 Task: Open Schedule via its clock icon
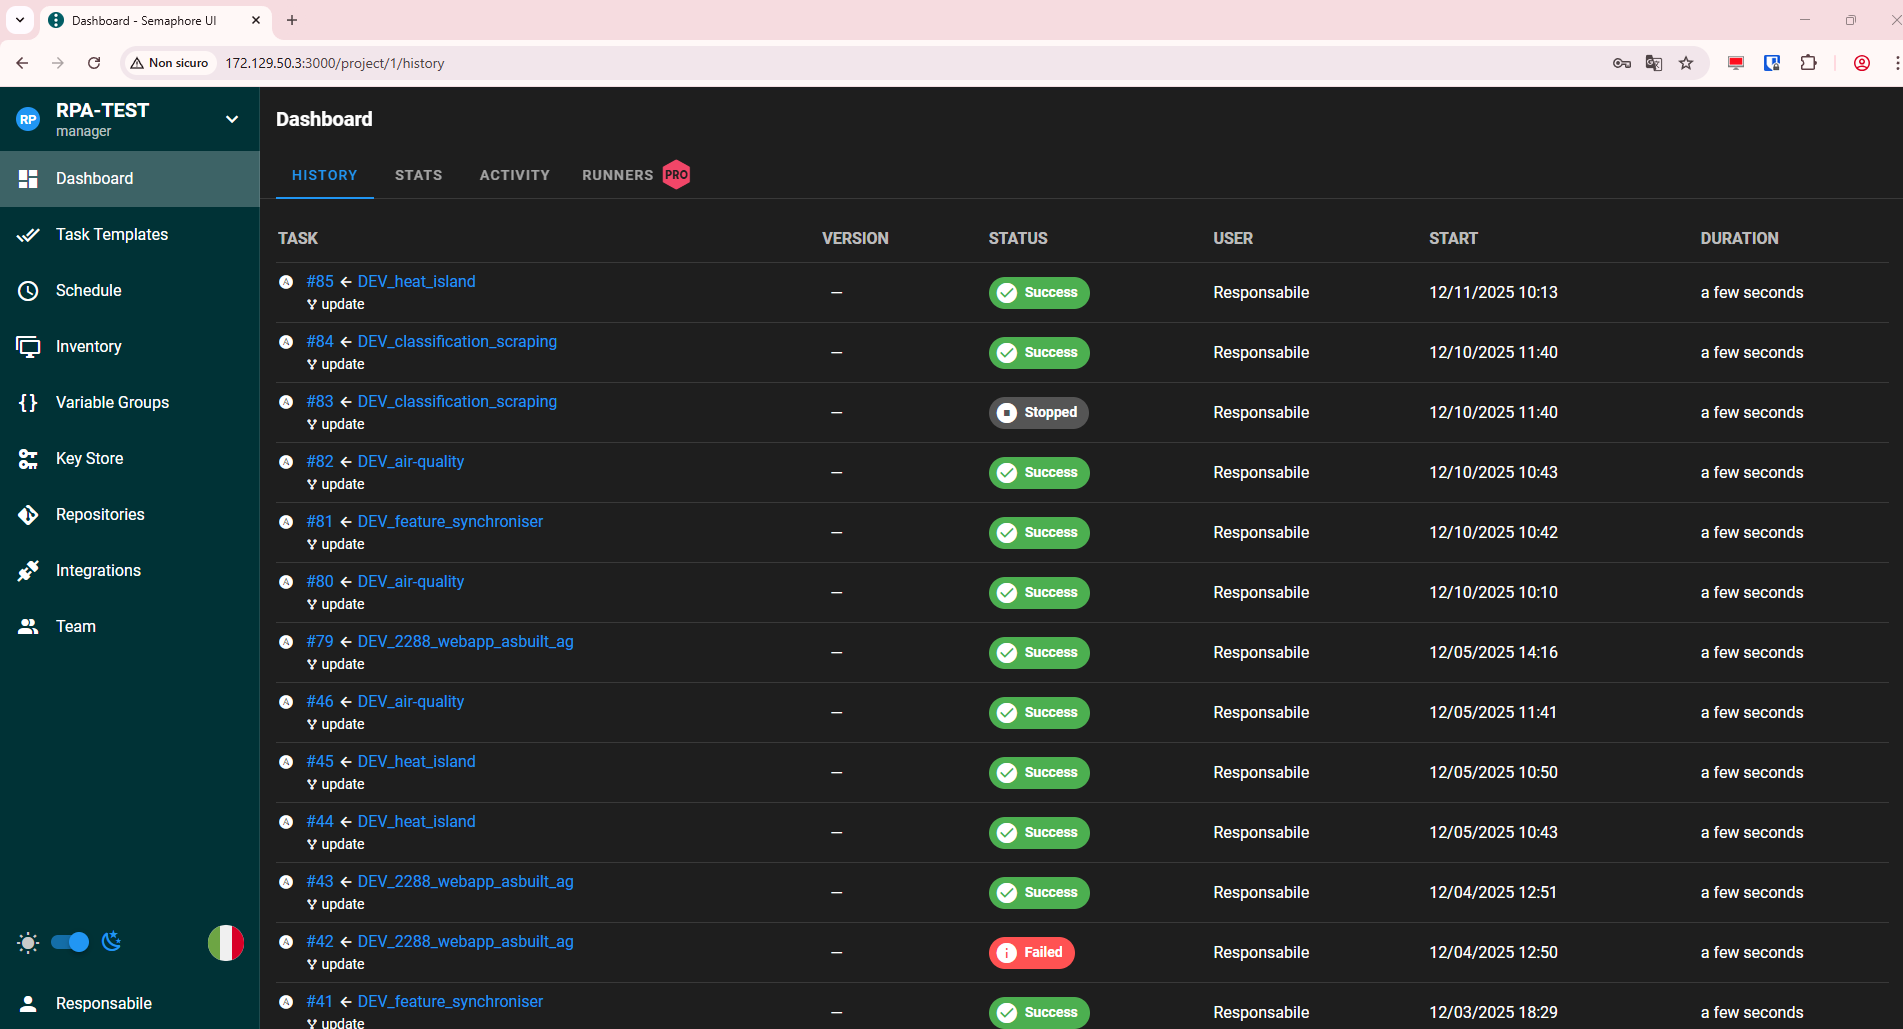(28, 291)
